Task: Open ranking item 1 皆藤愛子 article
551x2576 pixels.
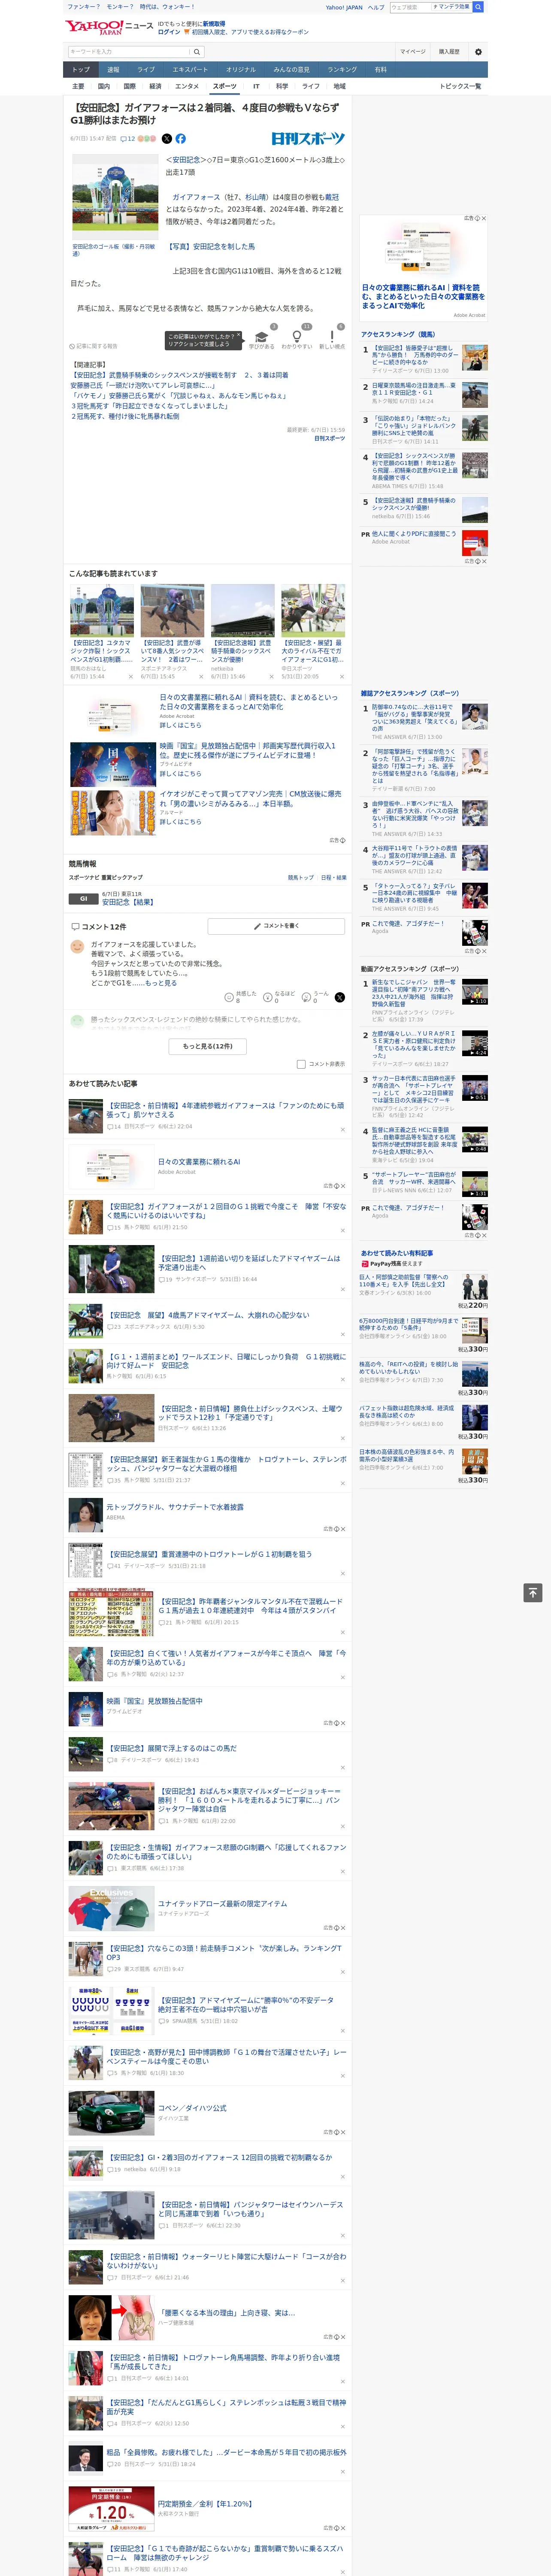Action: 415,355
